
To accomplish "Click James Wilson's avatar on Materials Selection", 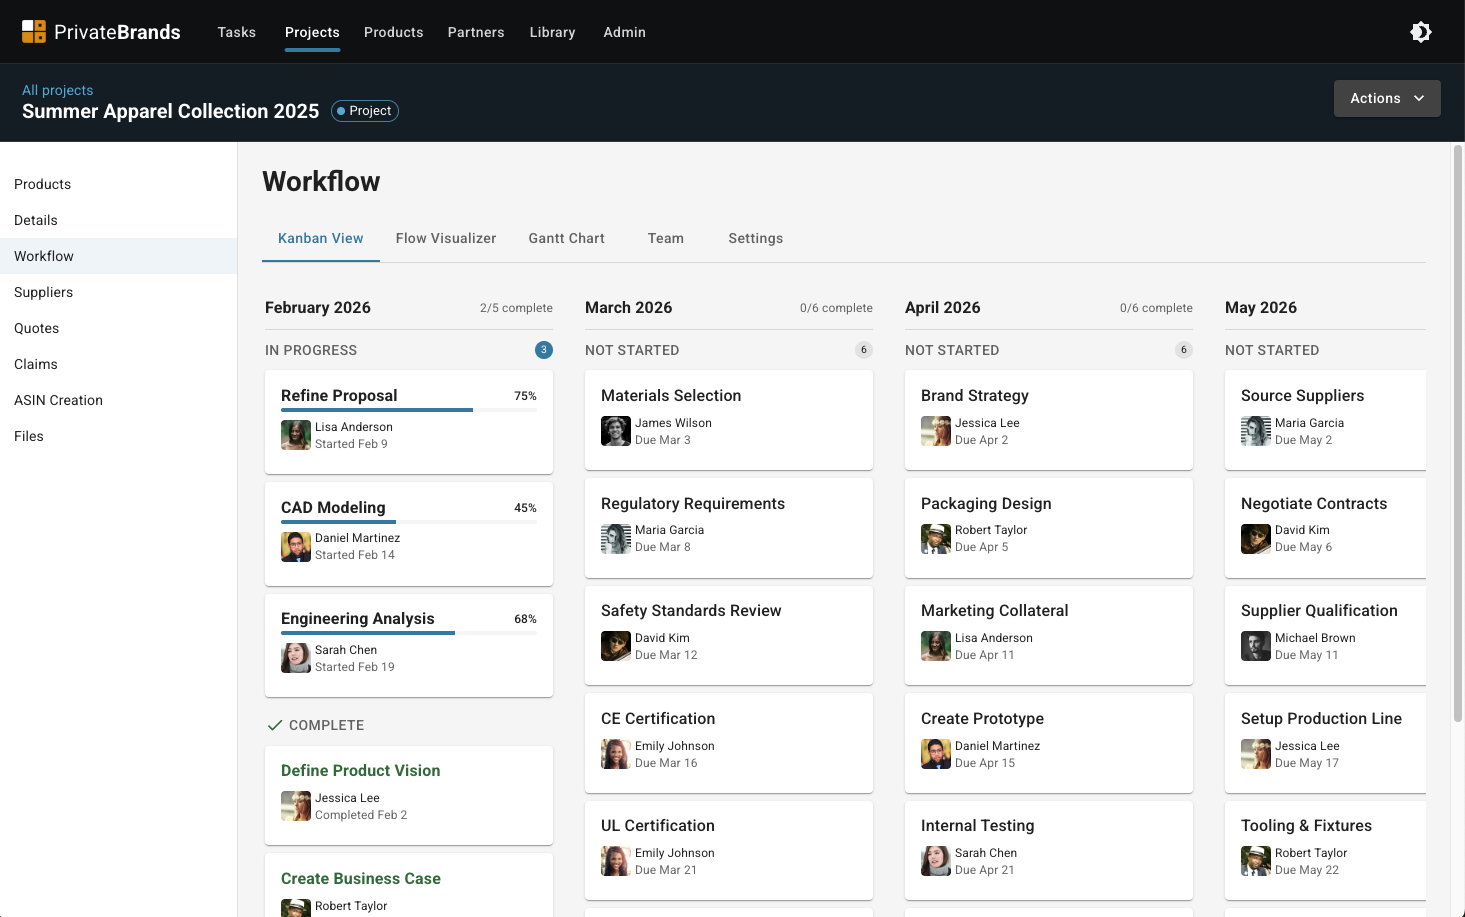I will 615,431.
